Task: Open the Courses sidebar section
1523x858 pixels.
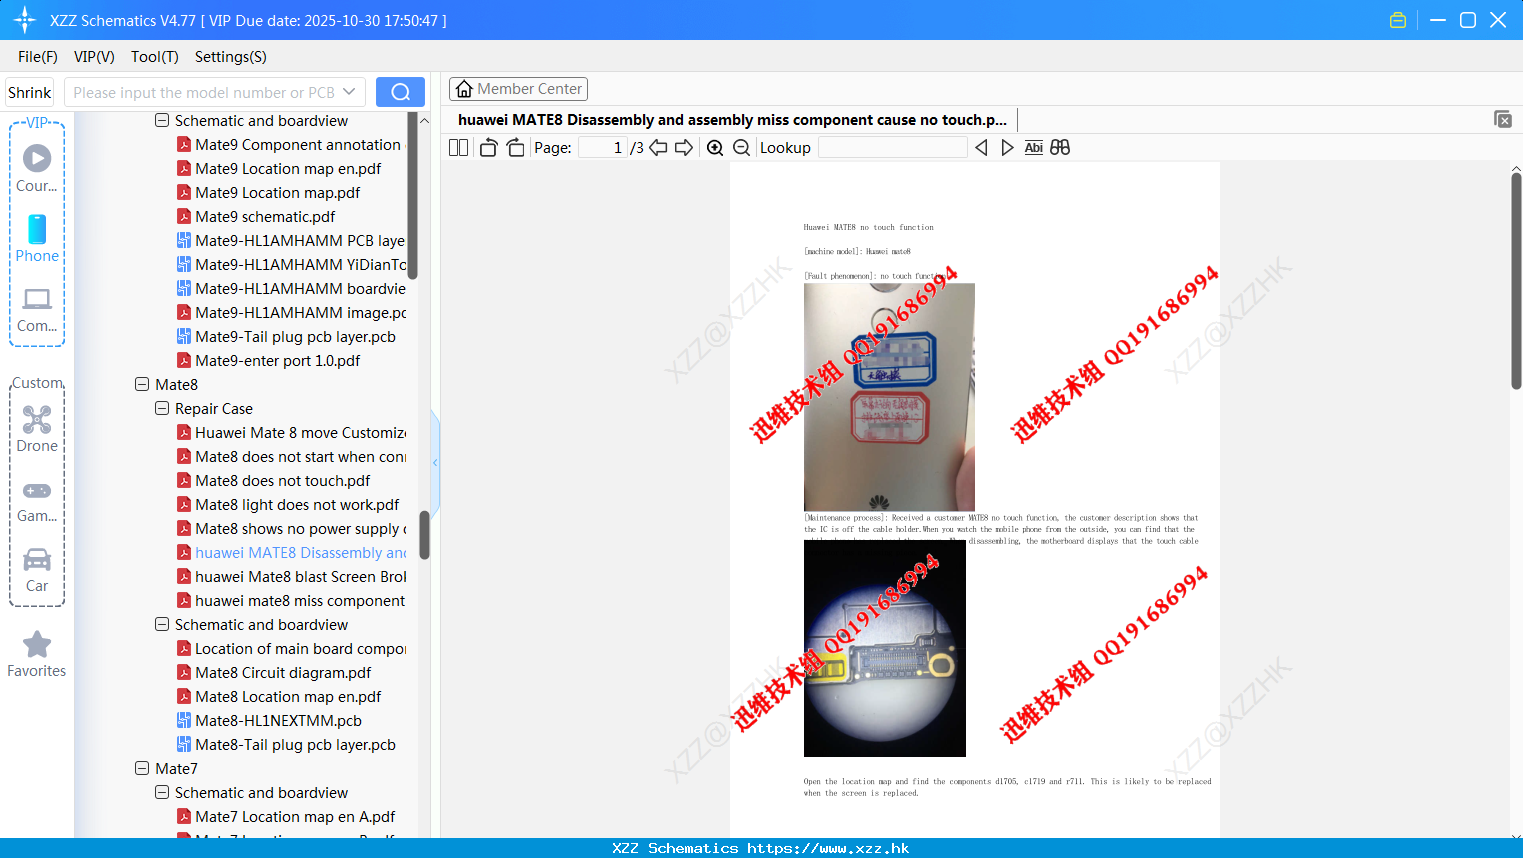Action: [x=37, y=168]
